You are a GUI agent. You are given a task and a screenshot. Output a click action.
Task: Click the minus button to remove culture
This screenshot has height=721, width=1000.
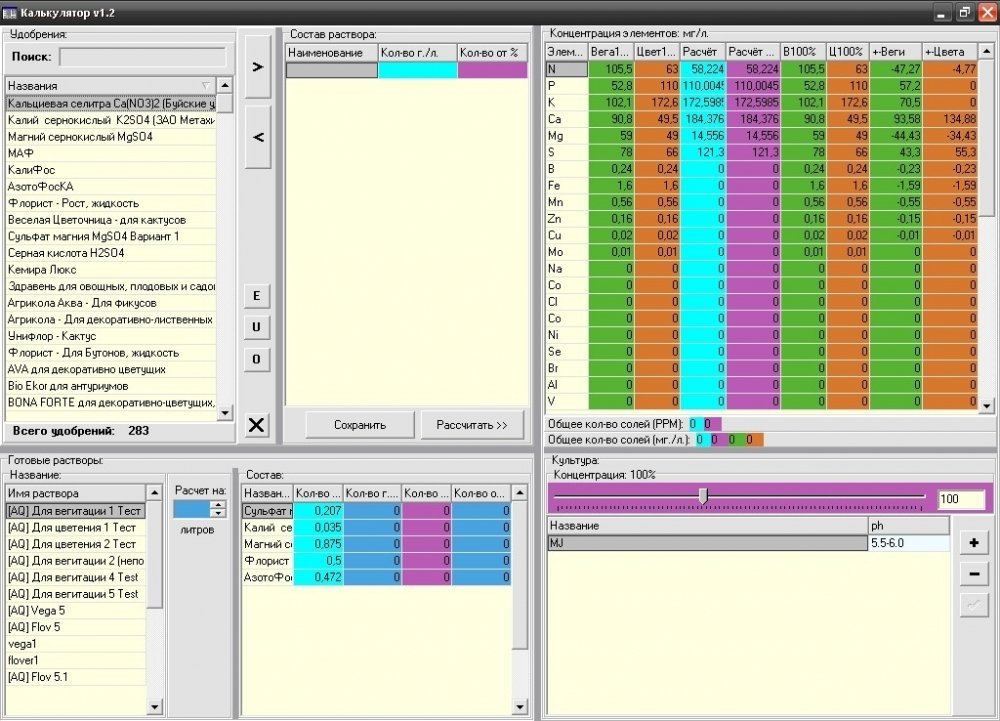974,574
